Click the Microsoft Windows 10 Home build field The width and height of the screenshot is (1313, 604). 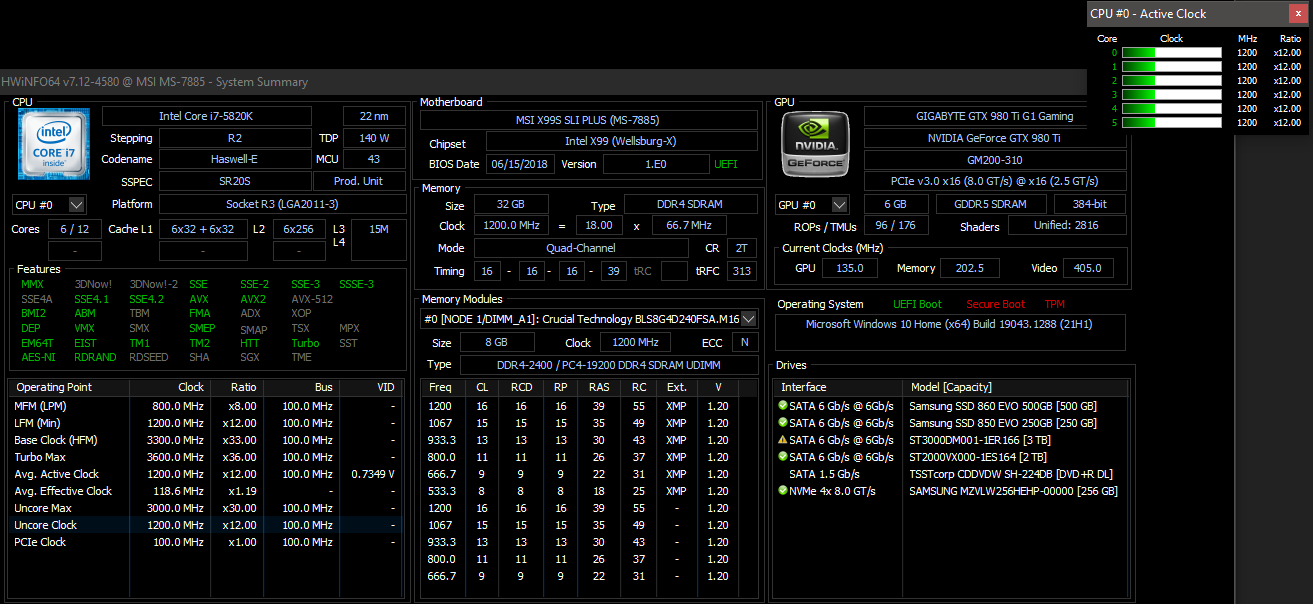(x=951, y=332)
